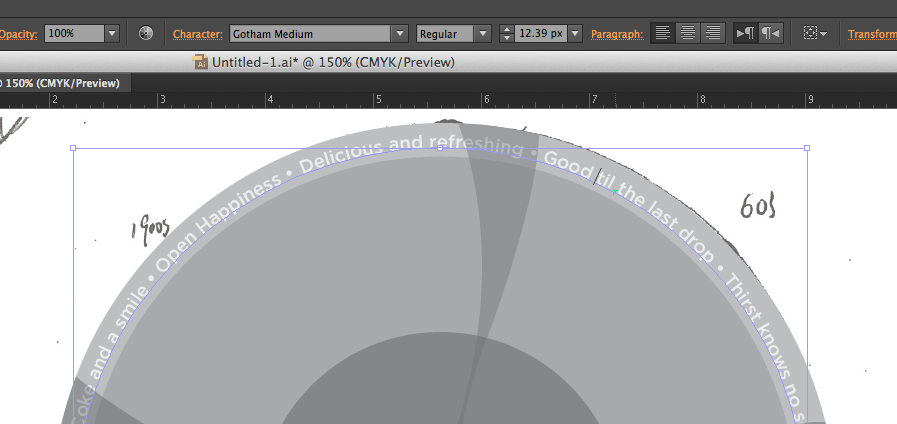Align paragraph text left
Screen dimensions: 897x424
point(662,33)
